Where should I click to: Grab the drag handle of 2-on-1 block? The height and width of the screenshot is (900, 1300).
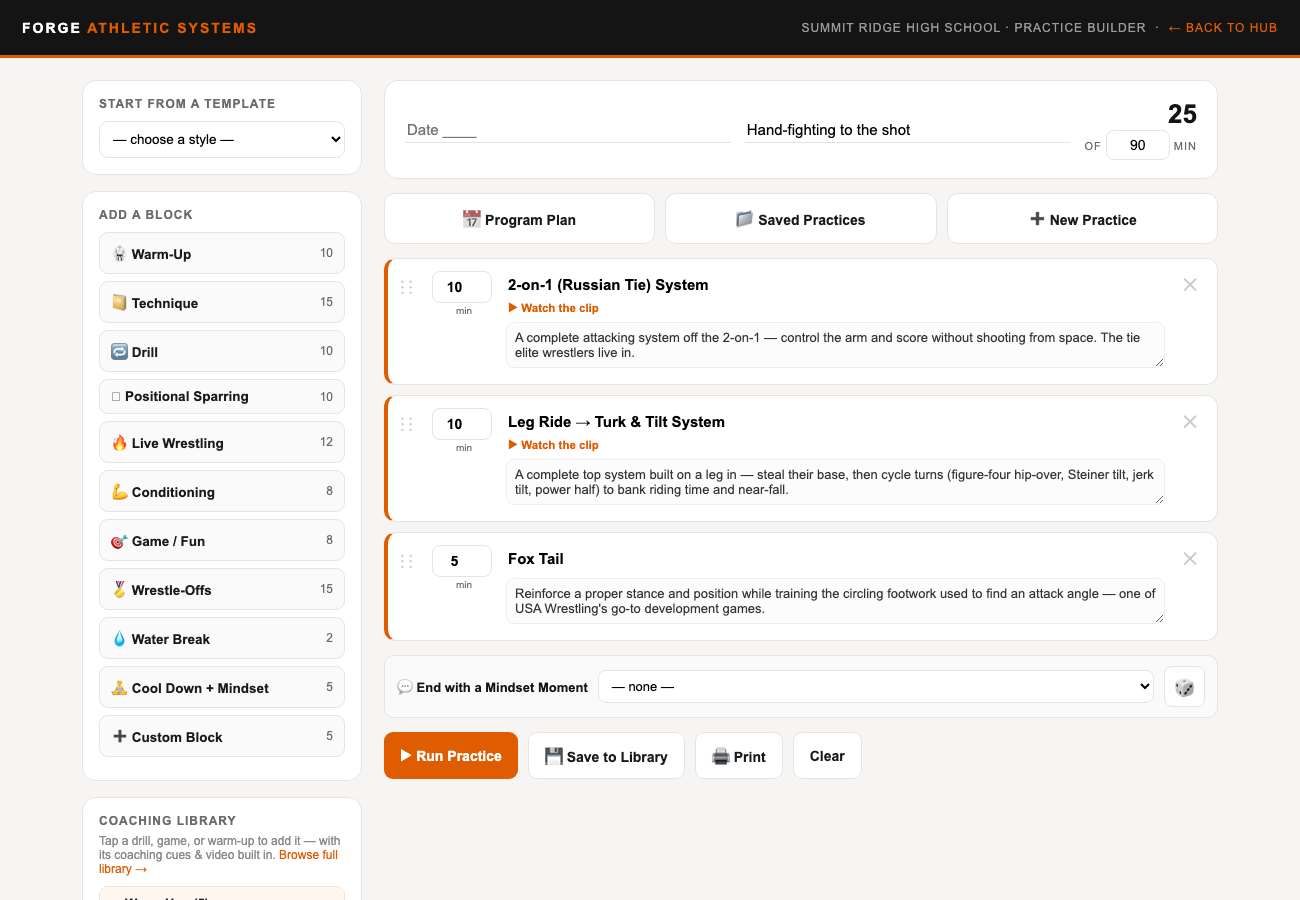click(406, 287)
